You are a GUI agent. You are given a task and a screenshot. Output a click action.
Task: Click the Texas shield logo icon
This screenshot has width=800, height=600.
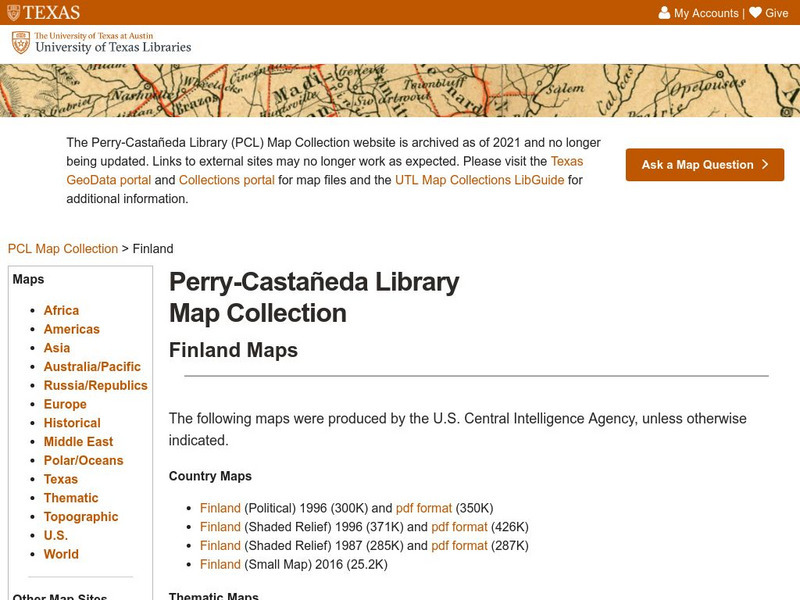point(11,13)
